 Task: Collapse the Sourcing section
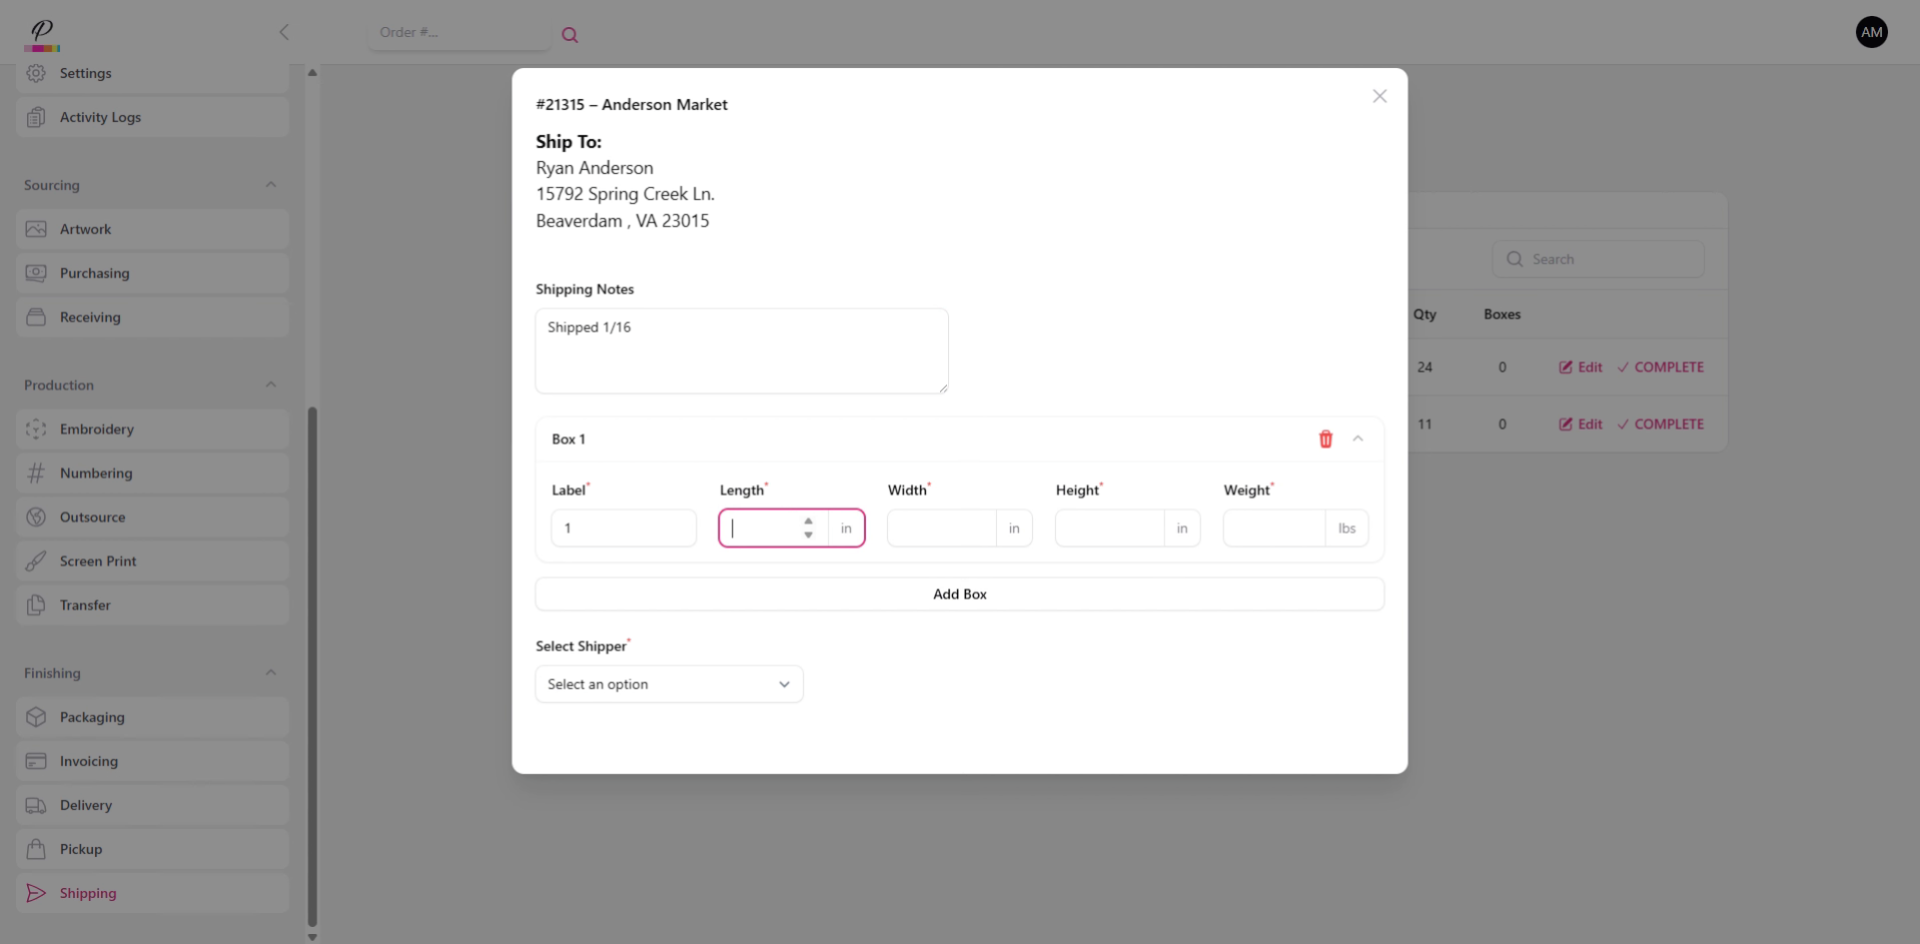tap(271, 184)
